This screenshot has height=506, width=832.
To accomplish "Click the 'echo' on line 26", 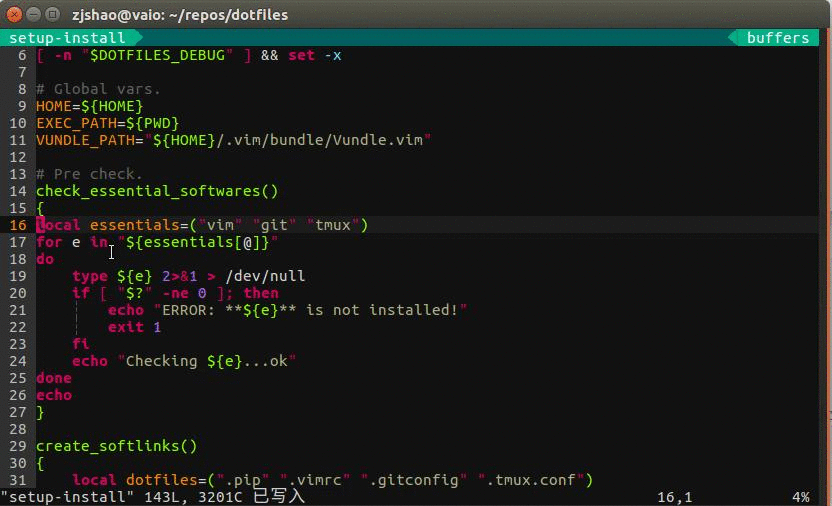I will (54, 395).
